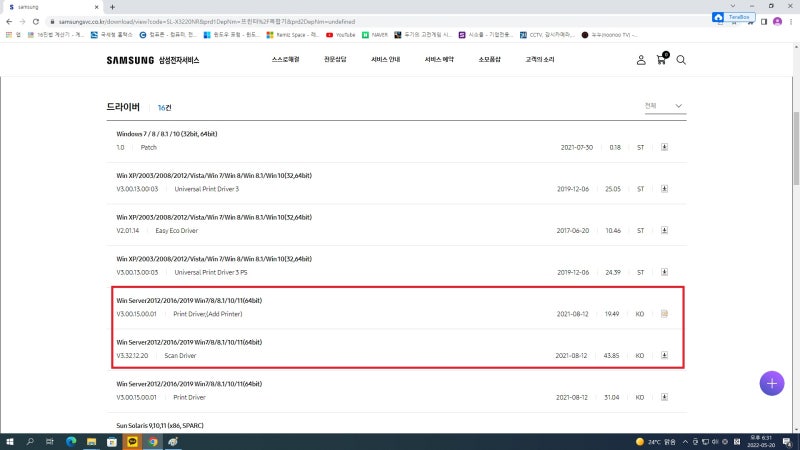Click the 'Easy Eco Driver' label
This screenshot has height=450, width=800.
point(177,231)
